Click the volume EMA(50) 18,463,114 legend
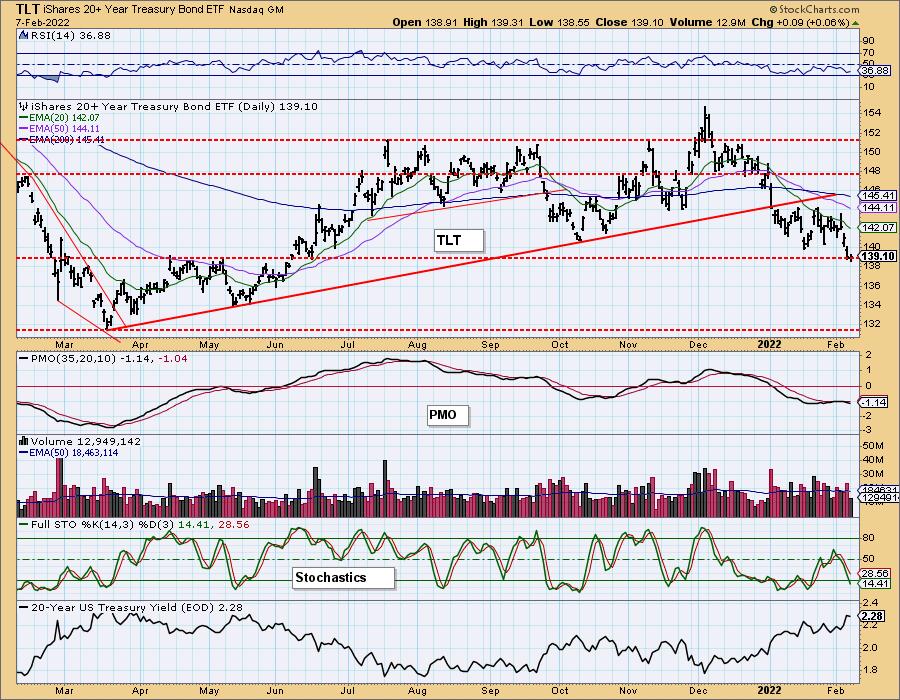This screenshot has width=900, height=700. [69, 453]
